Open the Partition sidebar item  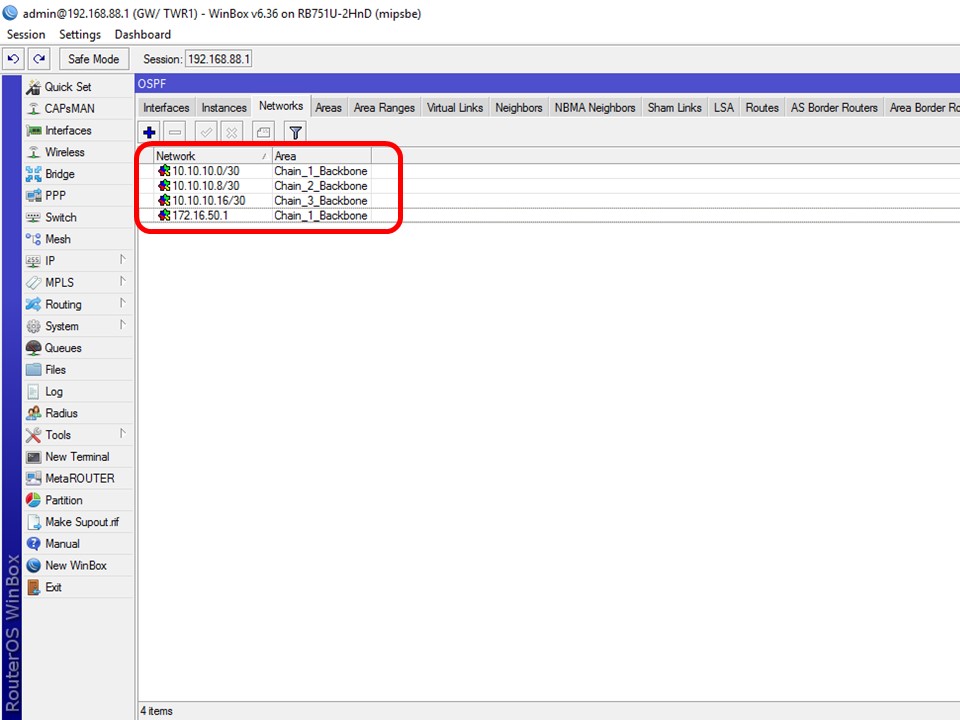78,500
